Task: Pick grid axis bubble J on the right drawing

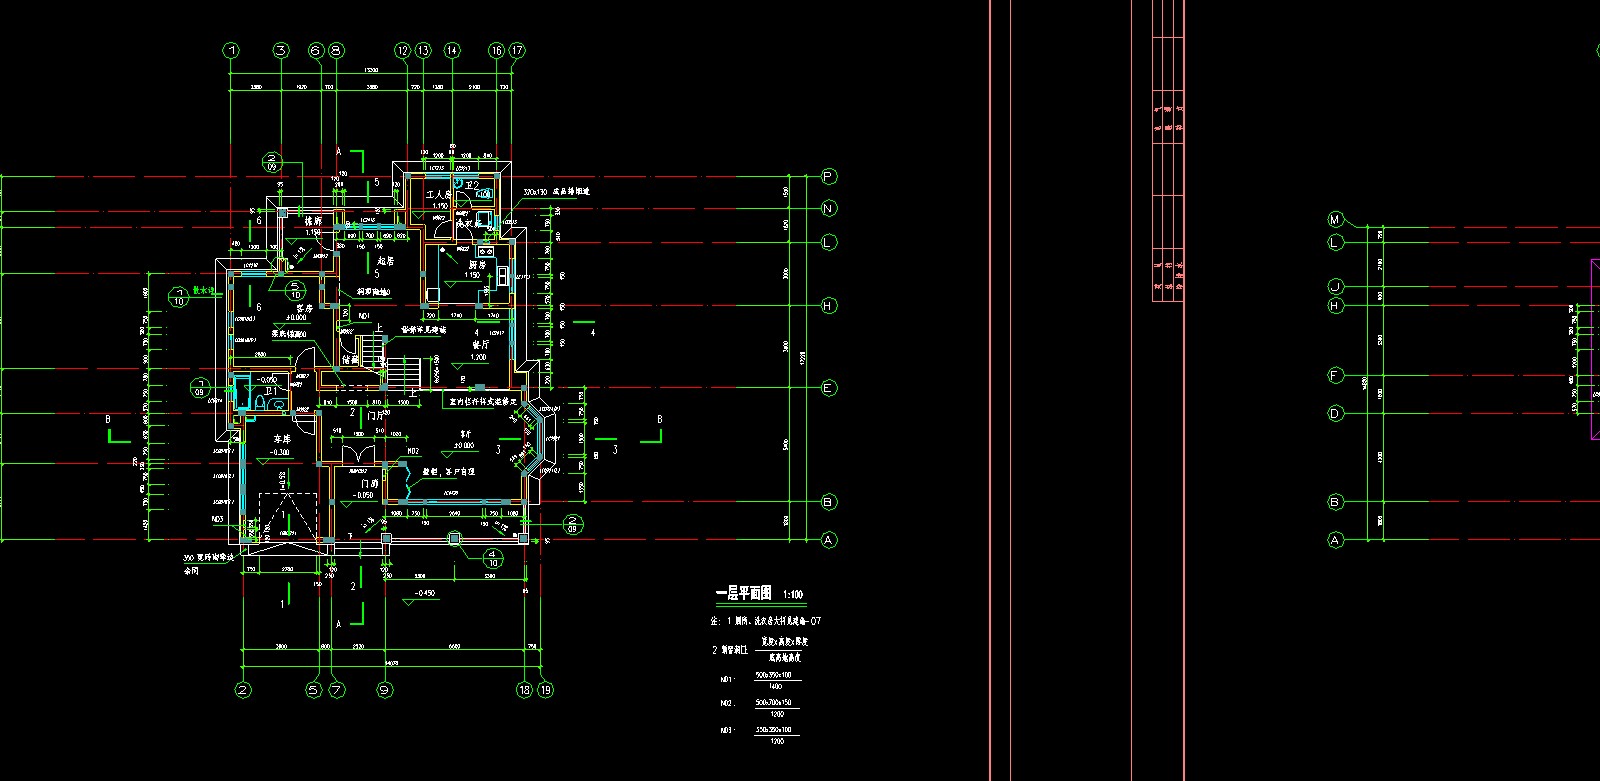Action: (1335, 287)
